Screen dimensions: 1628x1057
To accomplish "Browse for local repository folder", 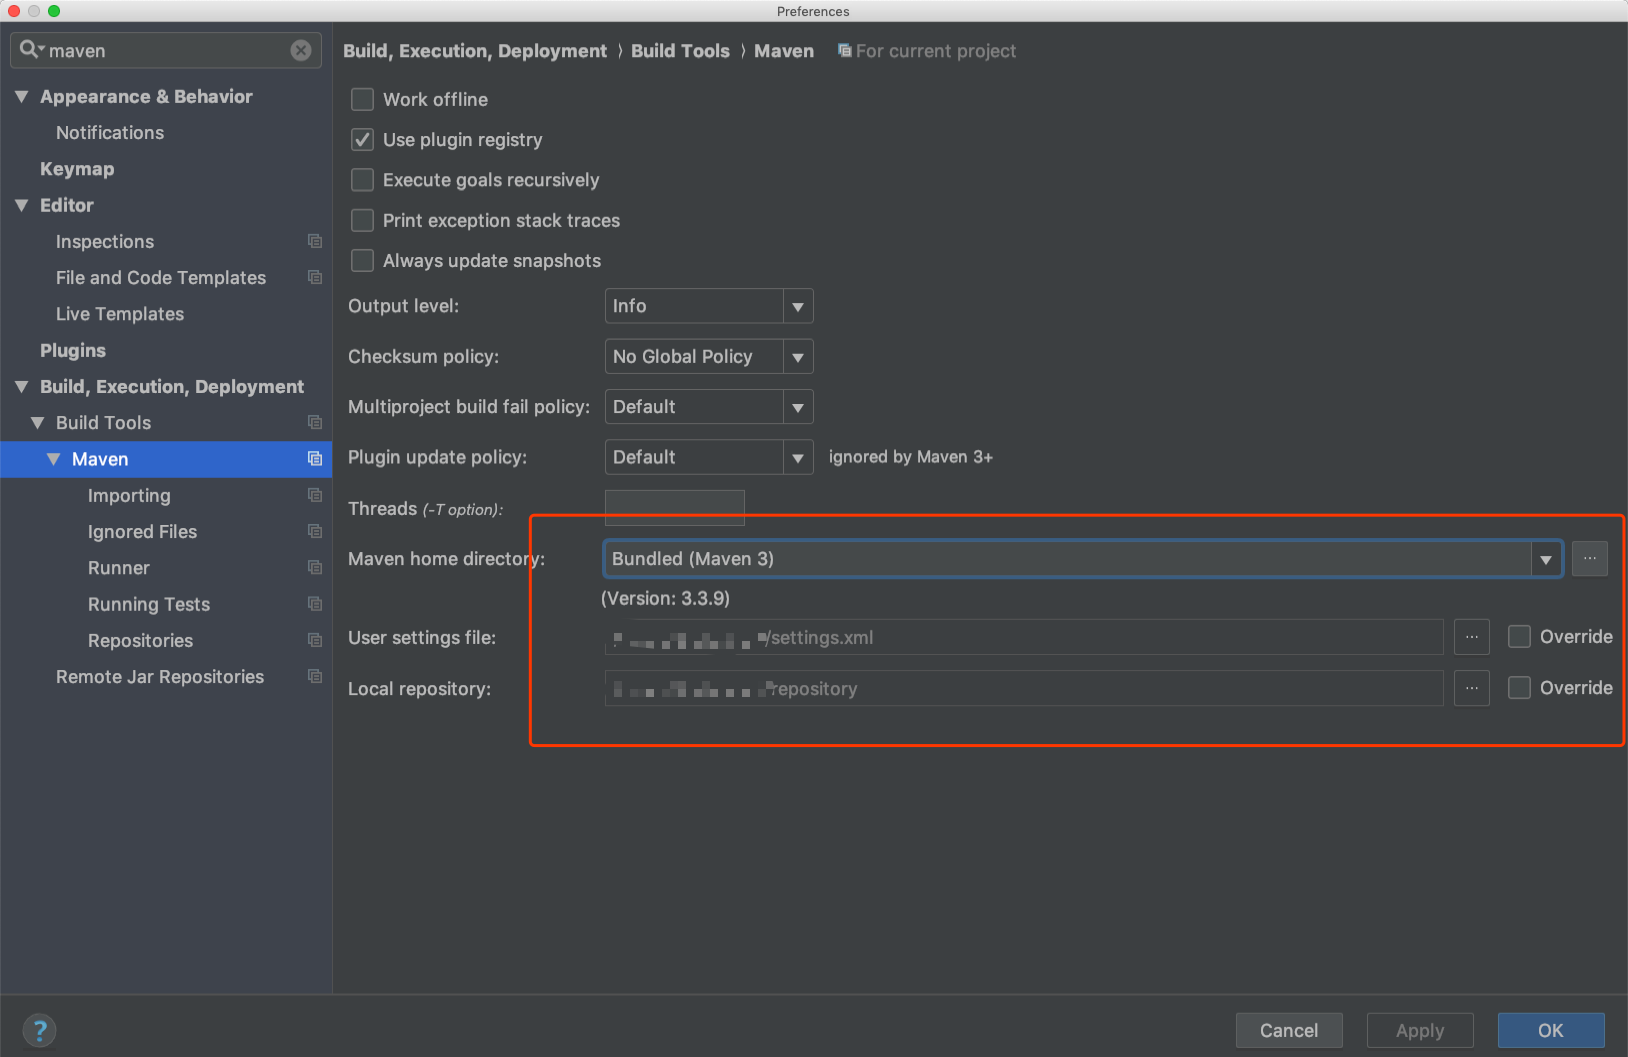I will tap(1472, 688).
